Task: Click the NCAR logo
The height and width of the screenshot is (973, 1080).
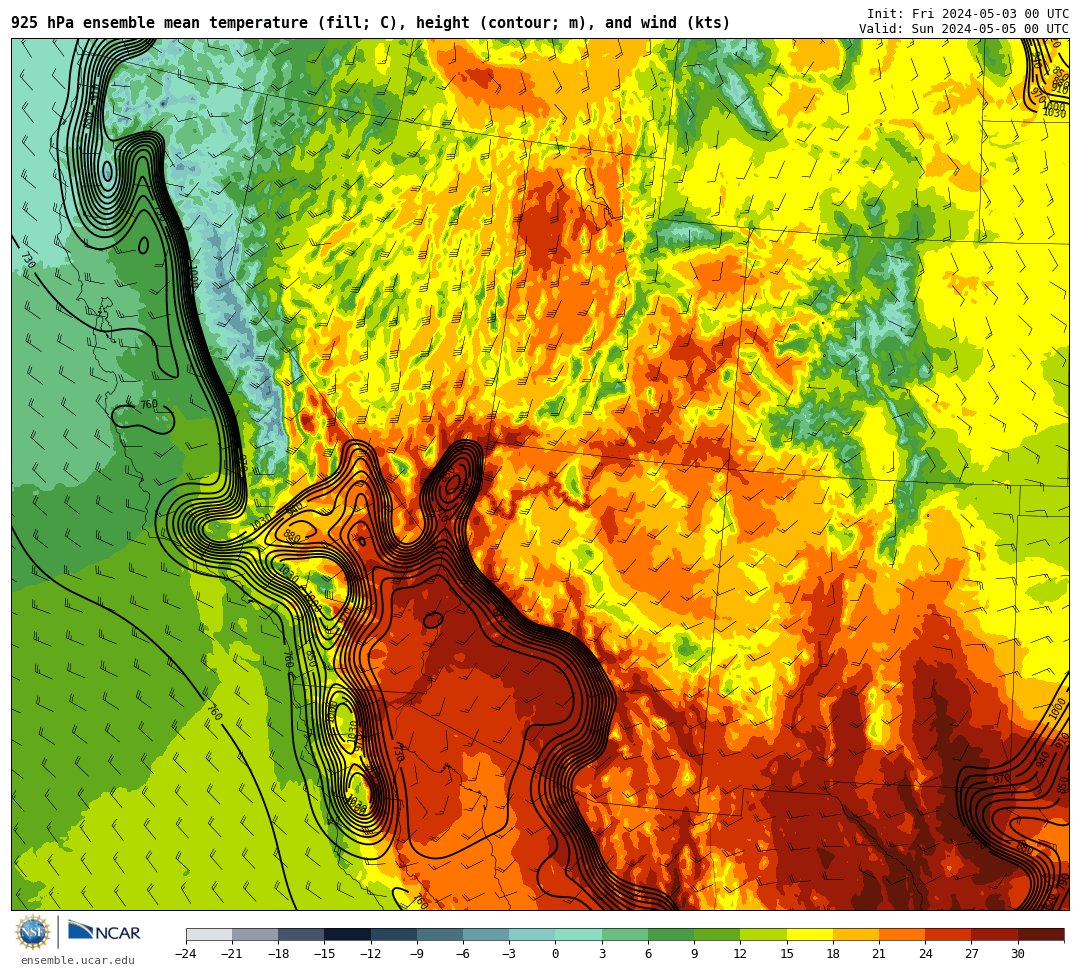Action: tap(104, 932)
